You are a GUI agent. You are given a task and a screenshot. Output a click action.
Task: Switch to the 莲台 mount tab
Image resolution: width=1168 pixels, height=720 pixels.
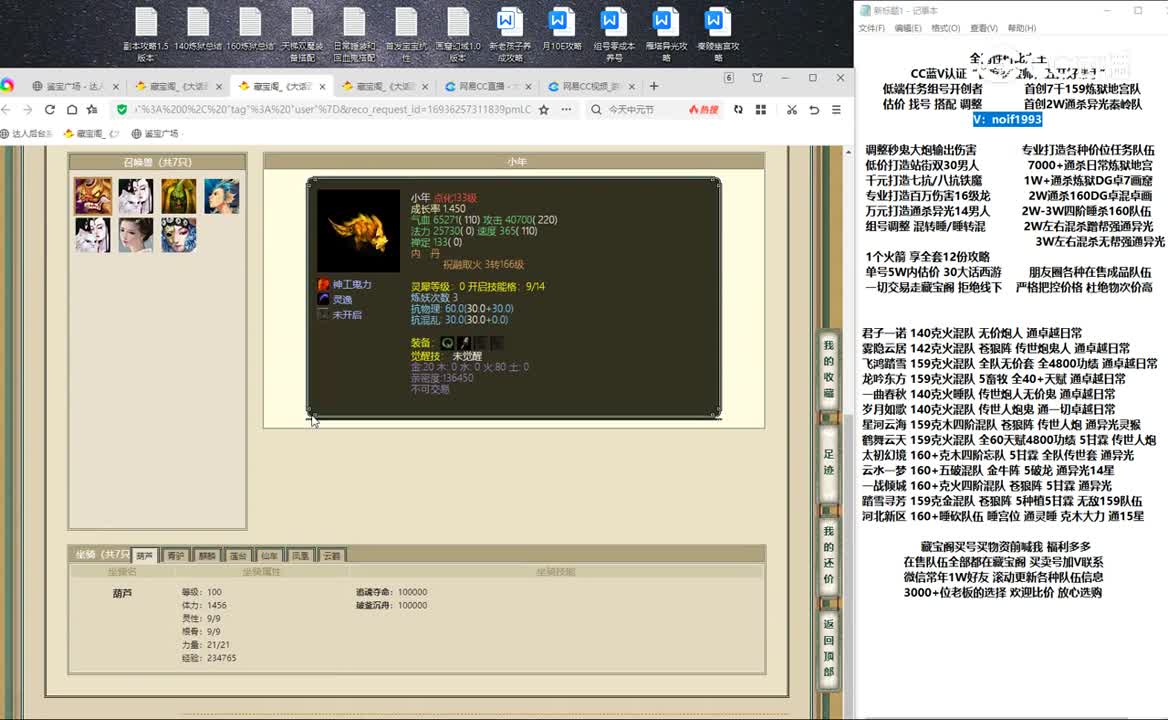[238, 555]
